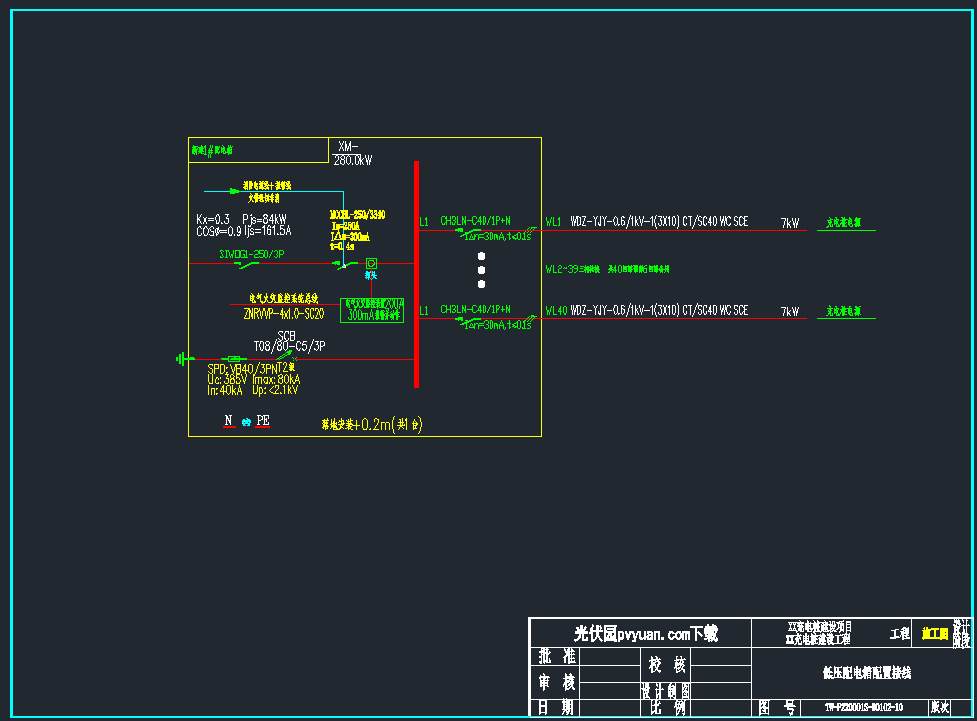Select the middle white ellipsis dot
The height and width of the screenshot is (721, 977).
(481, 270)
